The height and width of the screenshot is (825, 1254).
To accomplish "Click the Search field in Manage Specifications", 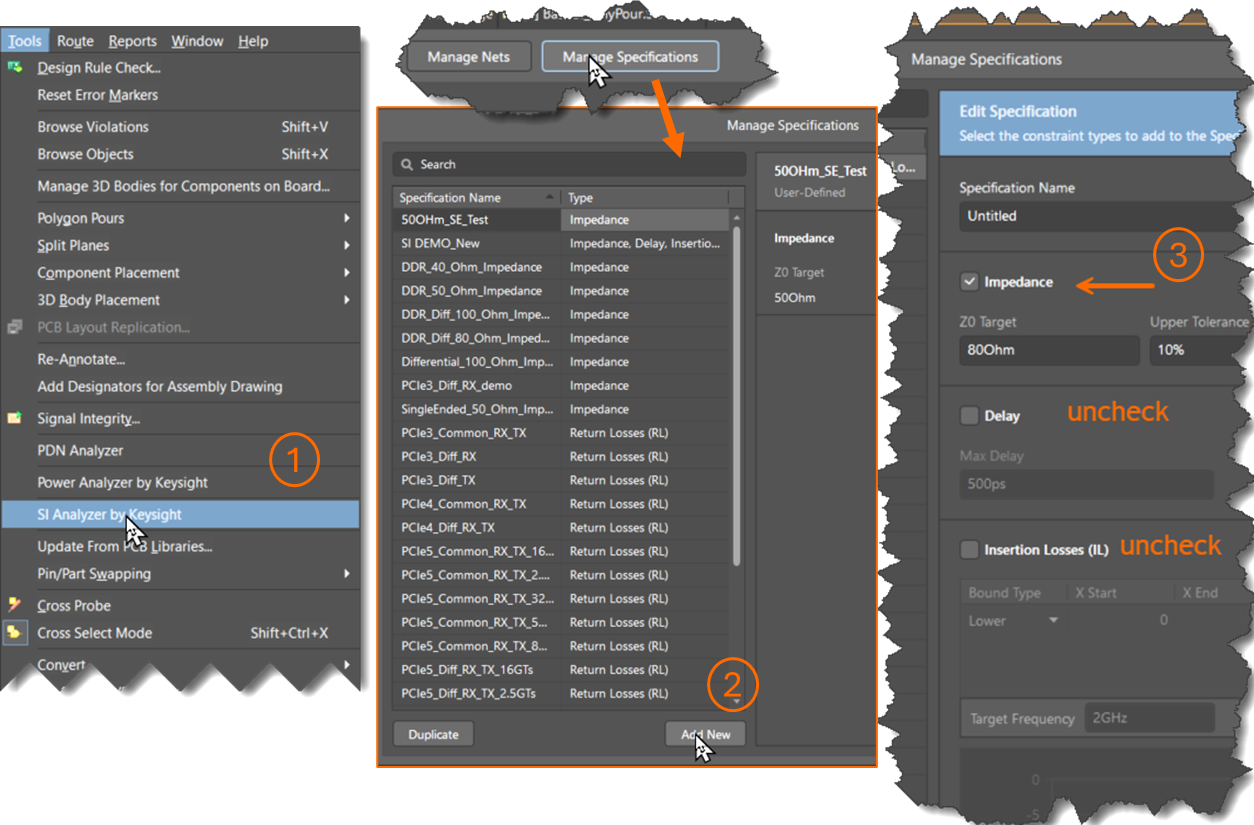I will tap(569, 164).
